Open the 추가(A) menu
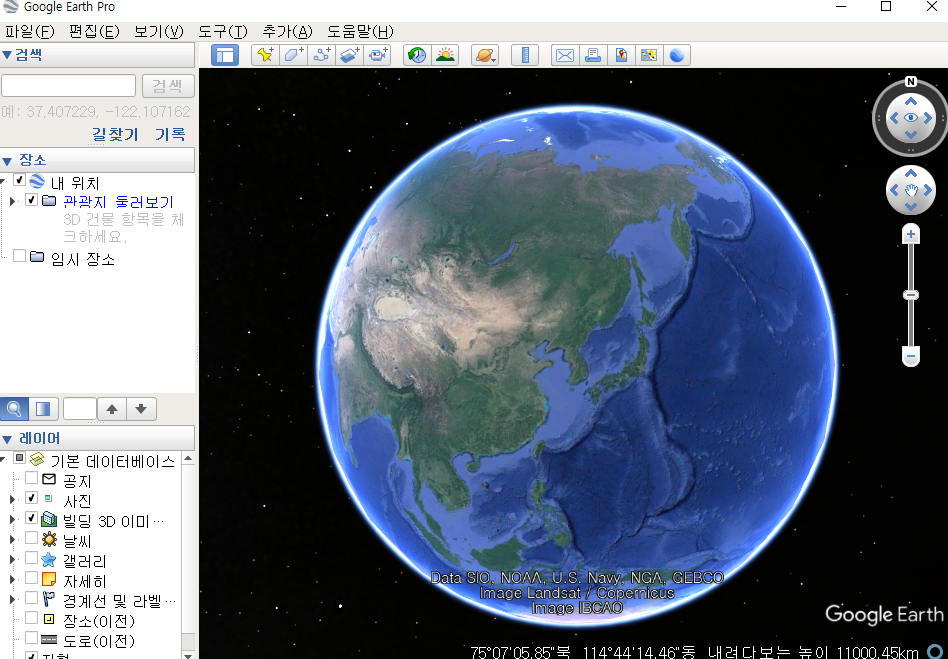Image resolution: width=948 pixels, height=659 pixels. [x=288, y=31]
